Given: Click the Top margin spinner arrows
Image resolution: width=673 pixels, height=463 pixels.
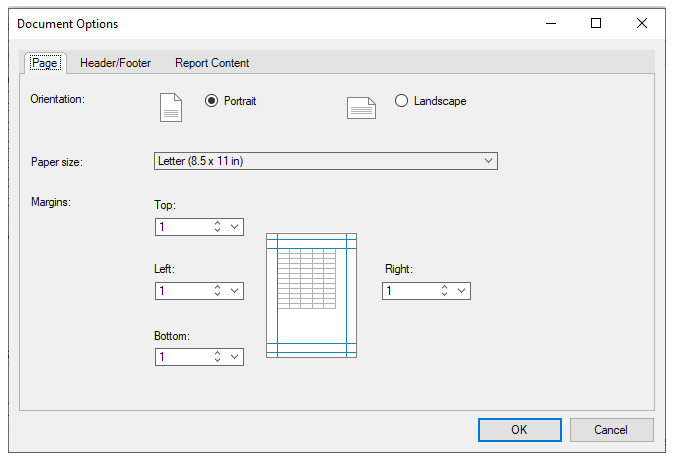Looking at the screenshot, I should coord(217,227).
